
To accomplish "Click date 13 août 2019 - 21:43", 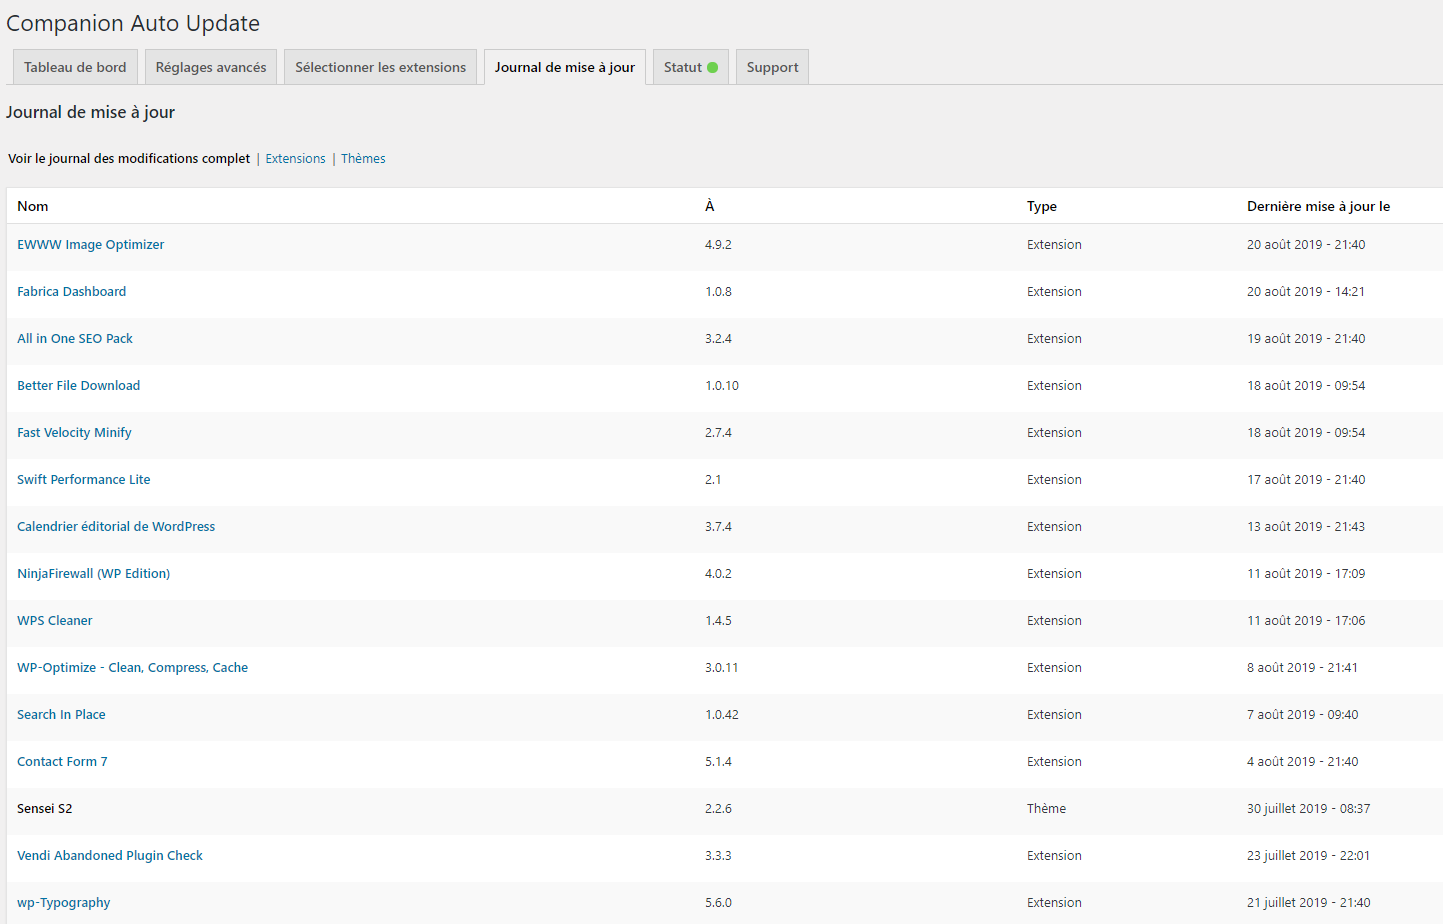I will coord(1306,526).
